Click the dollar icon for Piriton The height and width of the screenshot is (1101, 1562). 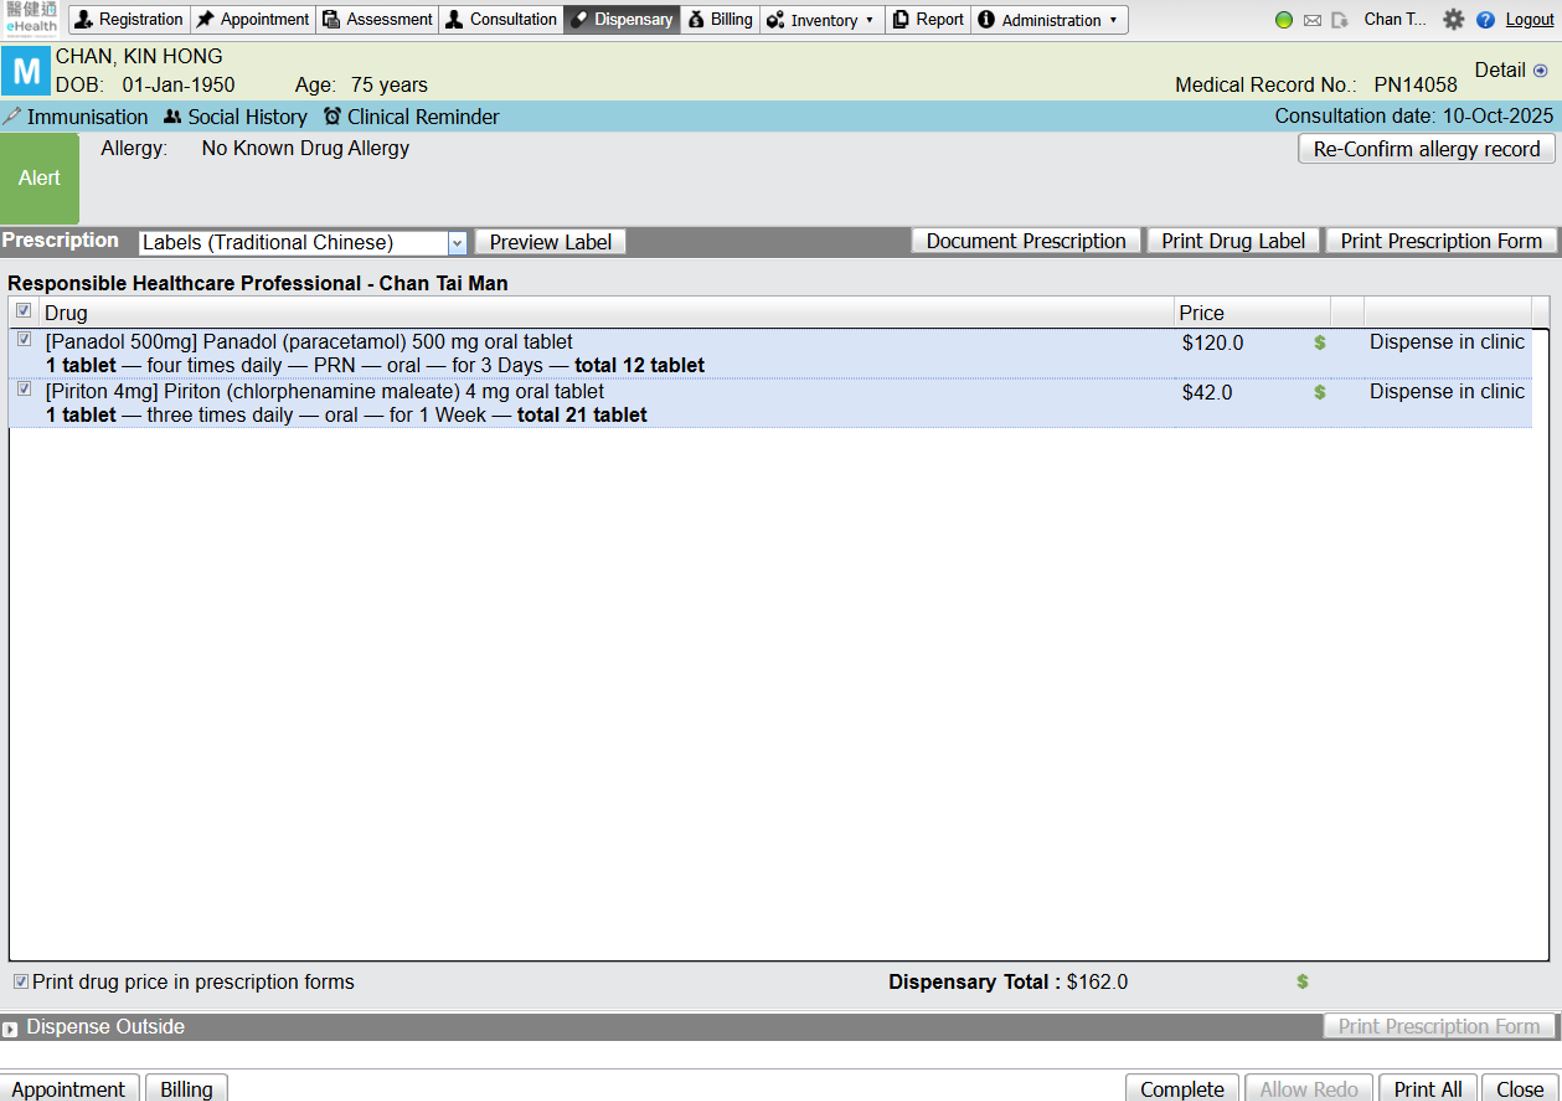tap(1319, 393)
